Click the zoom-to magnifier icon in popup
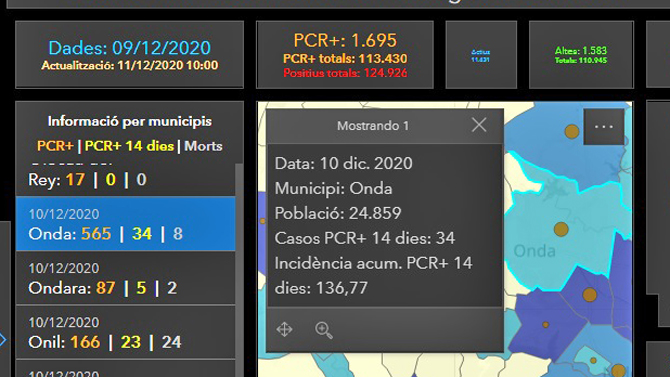Viewport: 670px width, 377px height. pyautogui.click(x=323, y=330)
